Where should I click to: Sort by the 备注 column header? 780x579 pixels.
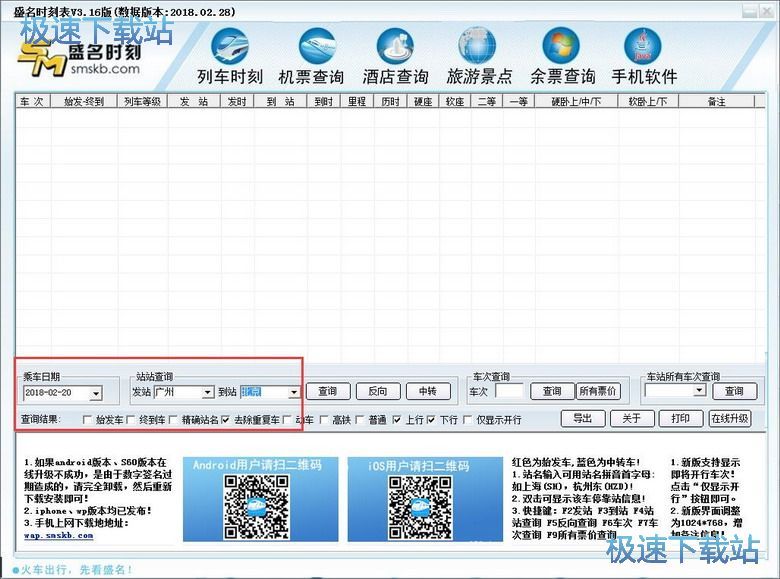pyautogui.click(x=716, y=101)
